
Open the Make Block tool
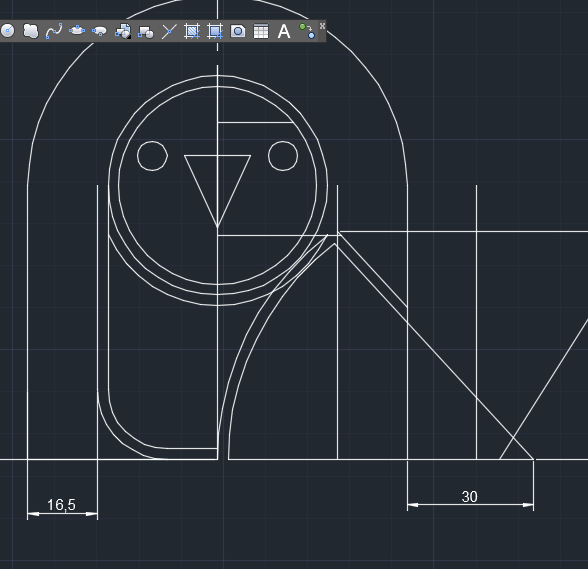click(146, 31)
